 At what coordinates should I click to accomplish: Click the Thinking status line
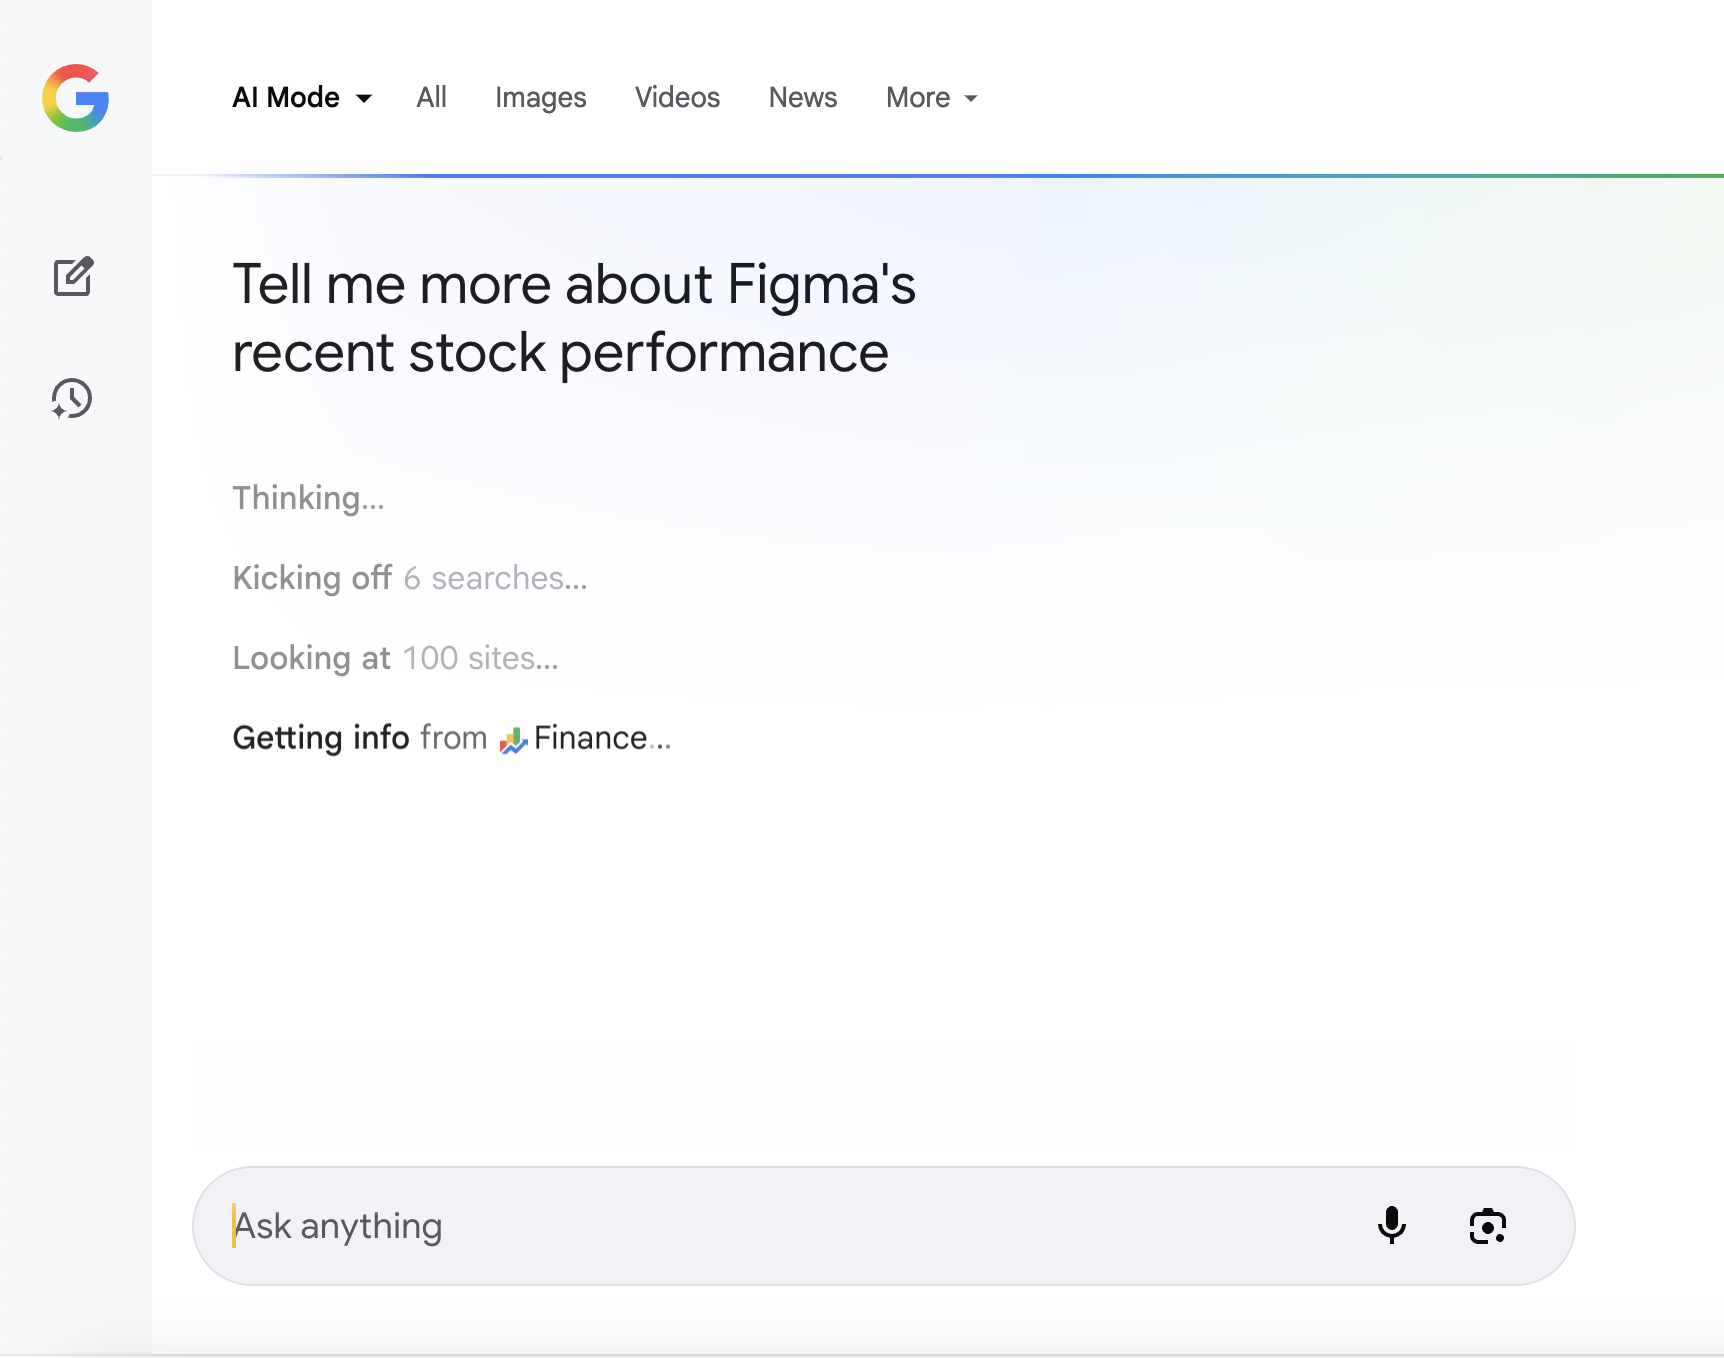tap(308, 498)
